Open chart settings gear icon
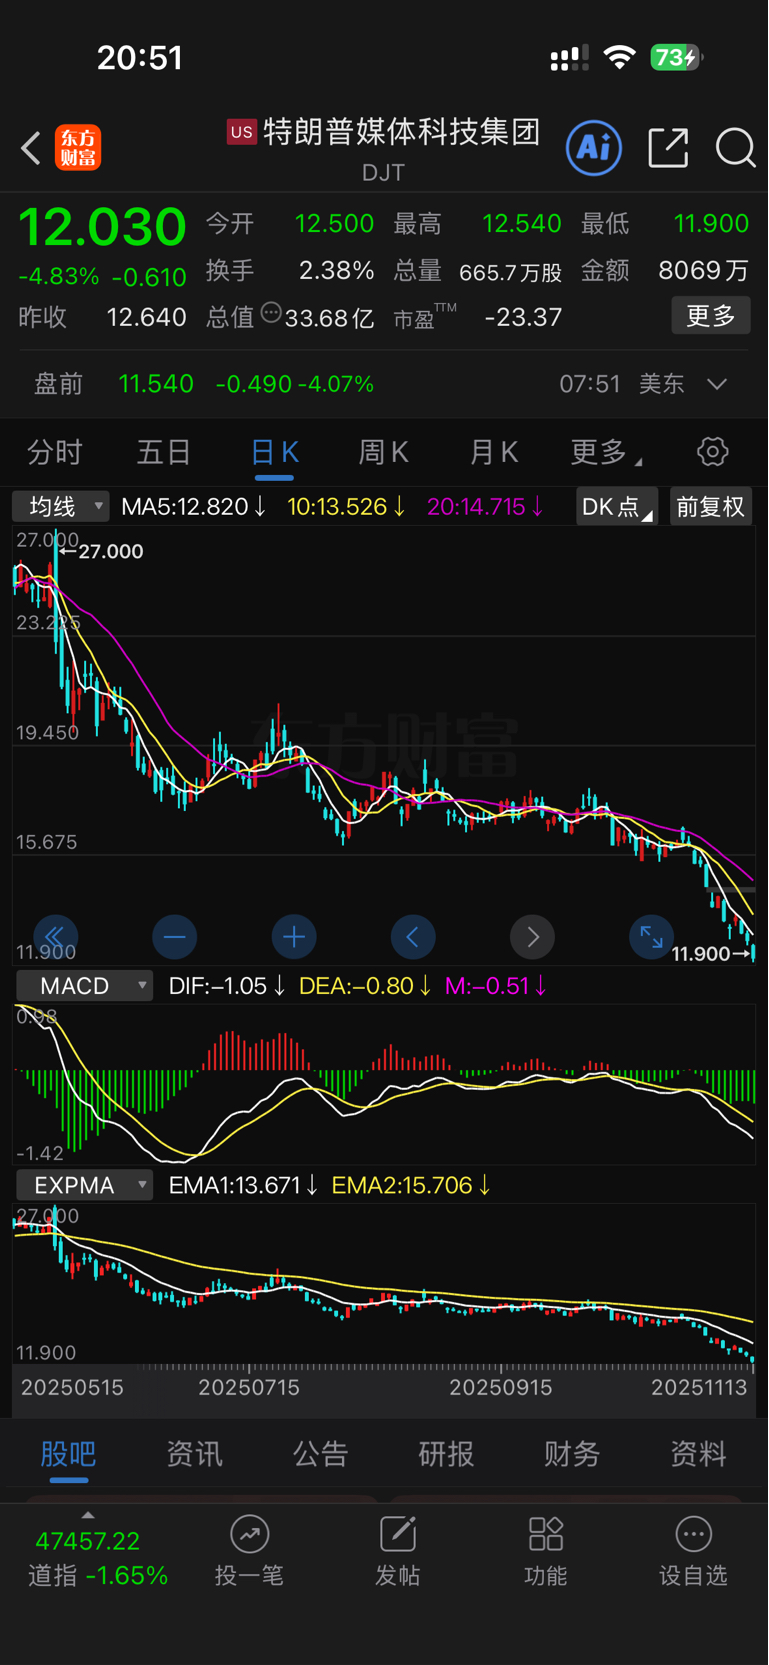The width and height of the screenshot is (769, 1665). 712,452
